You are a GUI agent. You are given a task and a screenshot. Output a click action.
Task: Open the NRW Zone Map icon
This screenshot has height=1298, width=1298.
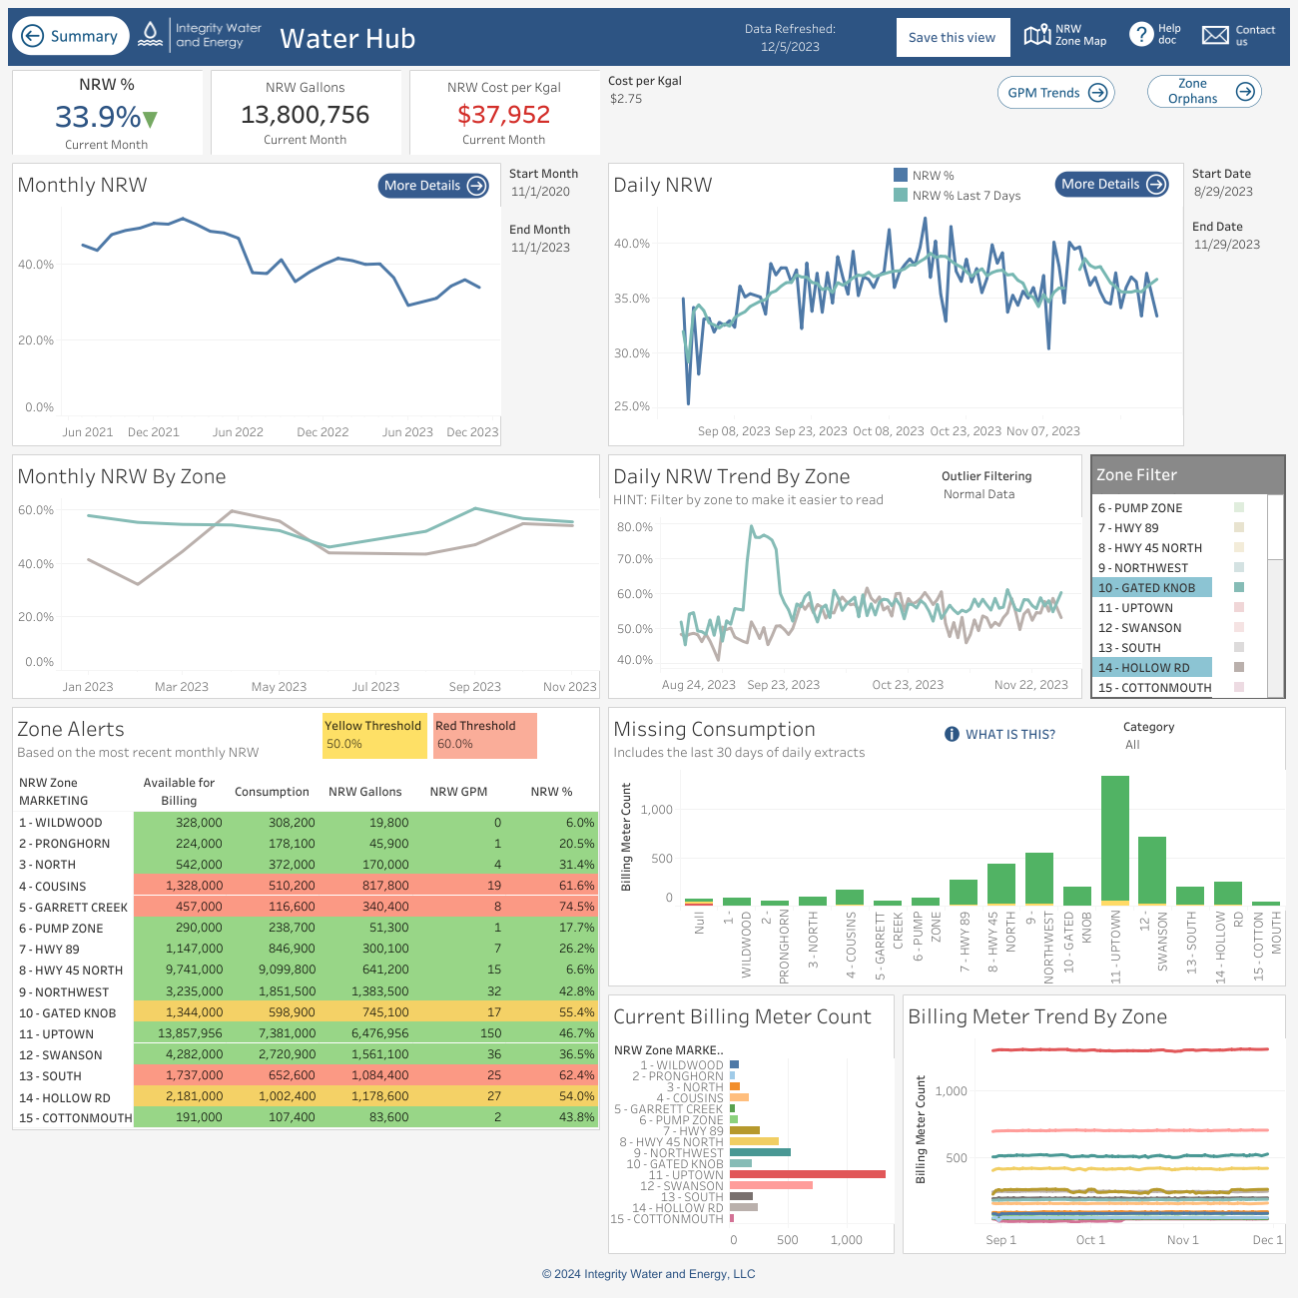point(1037,36)
